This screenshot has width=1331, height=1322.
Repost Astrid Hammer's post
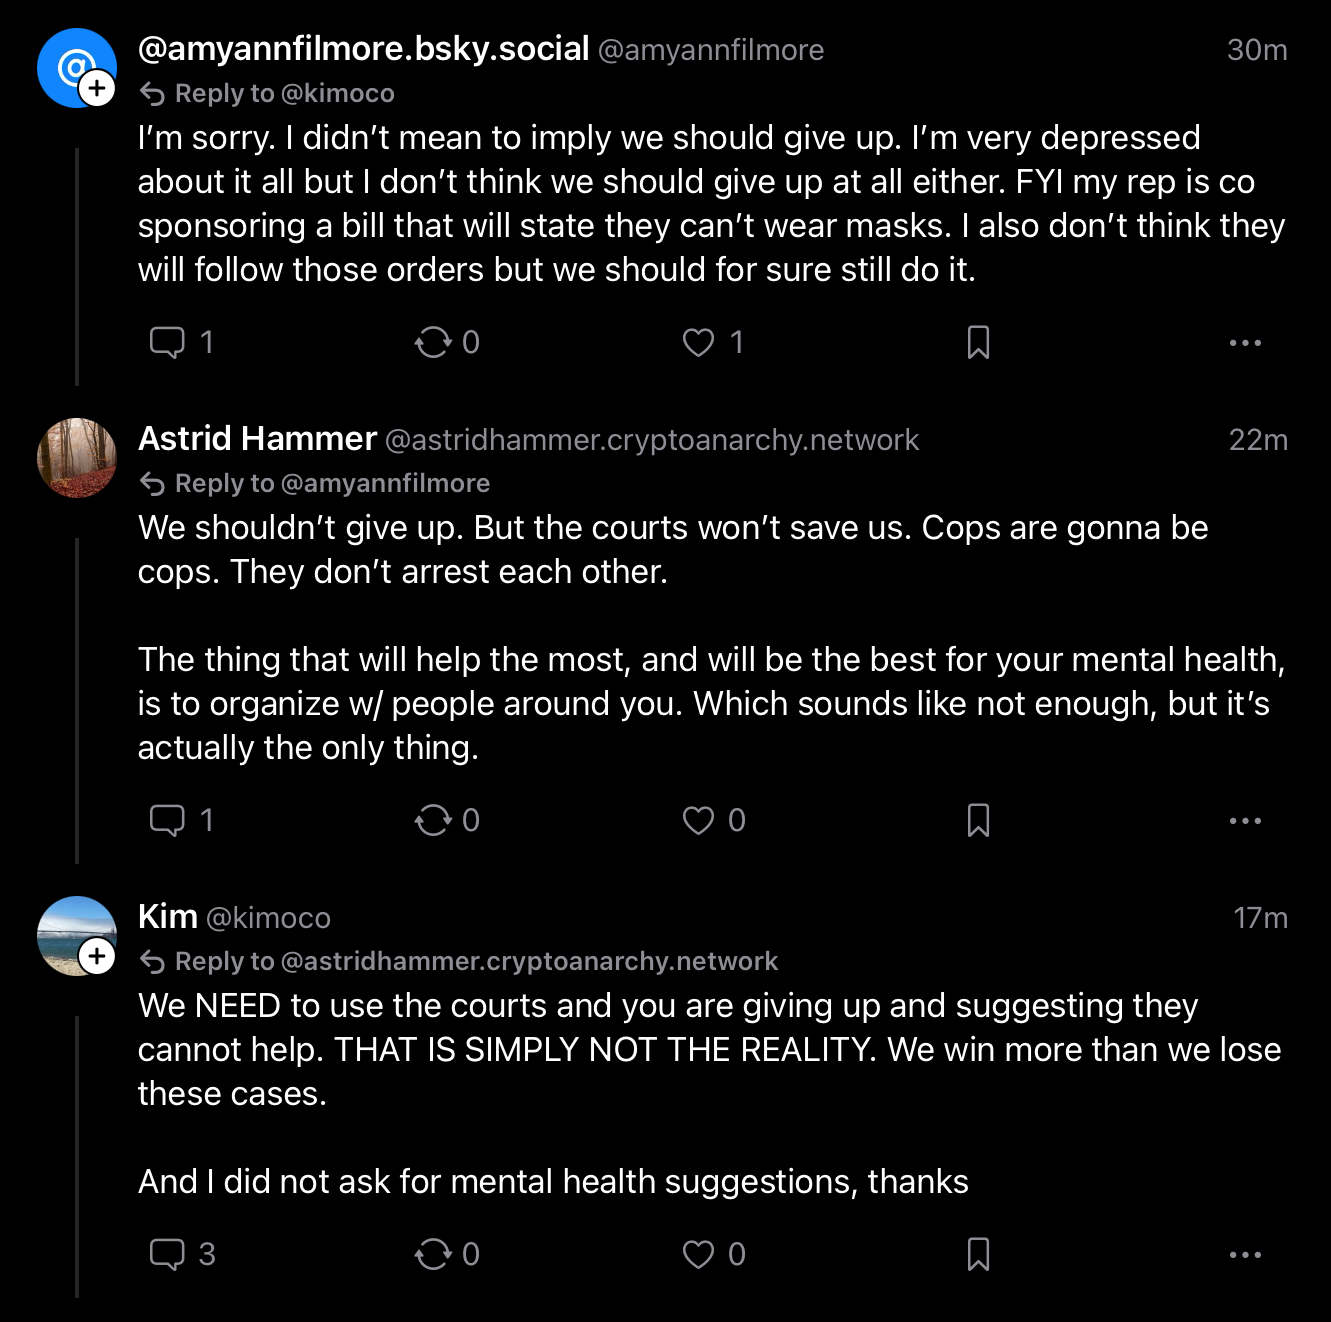[x=433, y=820]
